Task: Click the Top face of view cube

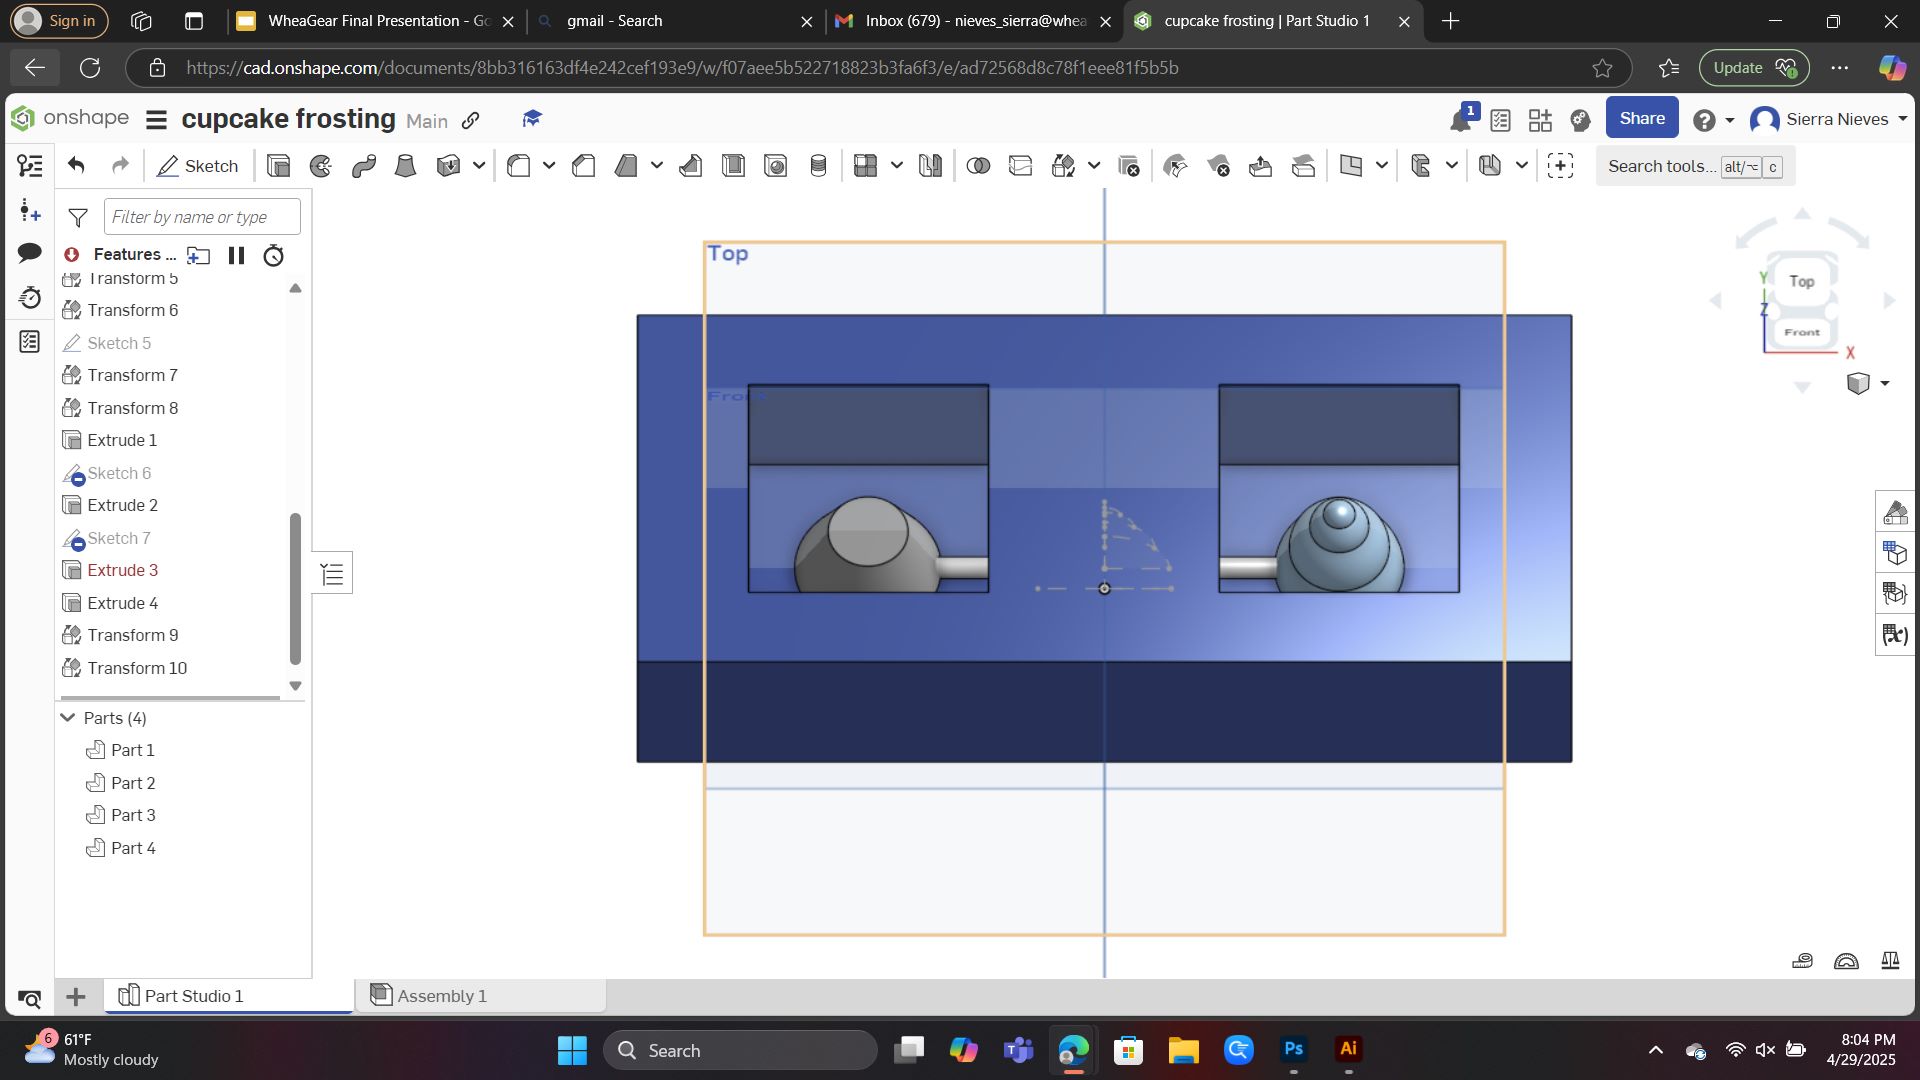Action: tap(1801, 282)
